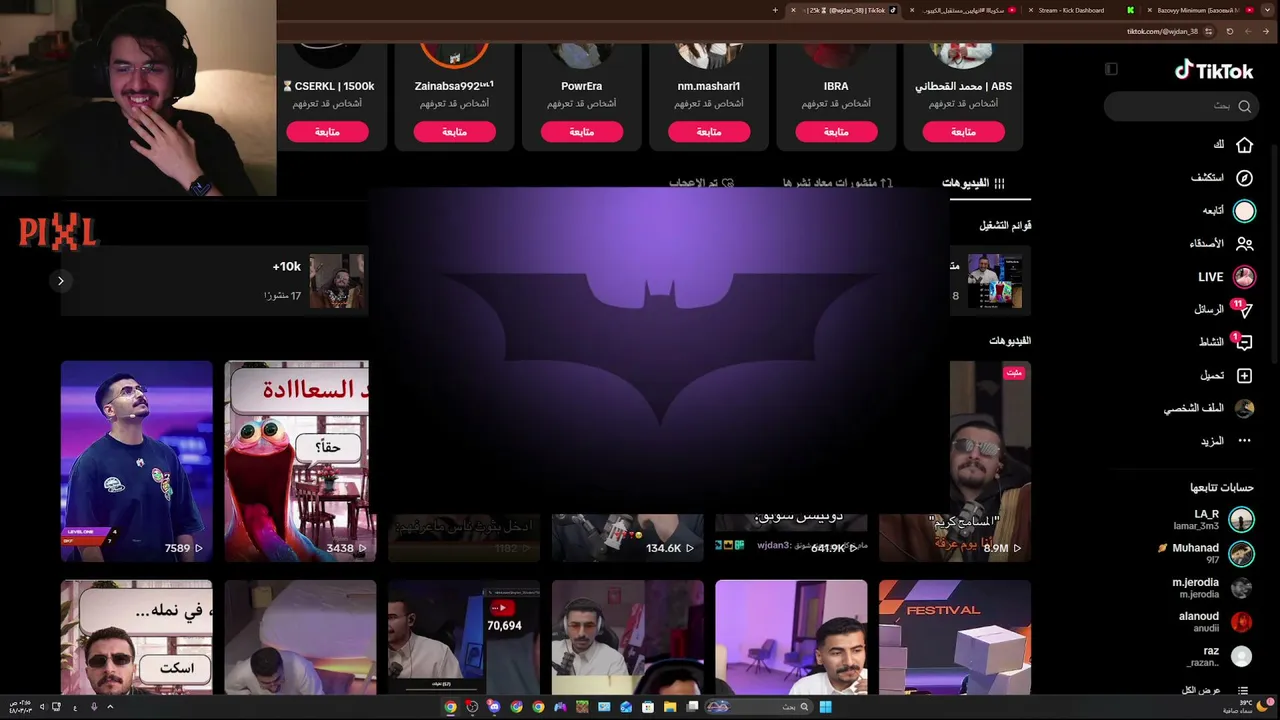Follow the IBRA suggested account
This screenshot has width=1280, height=720.
[836, 132]
